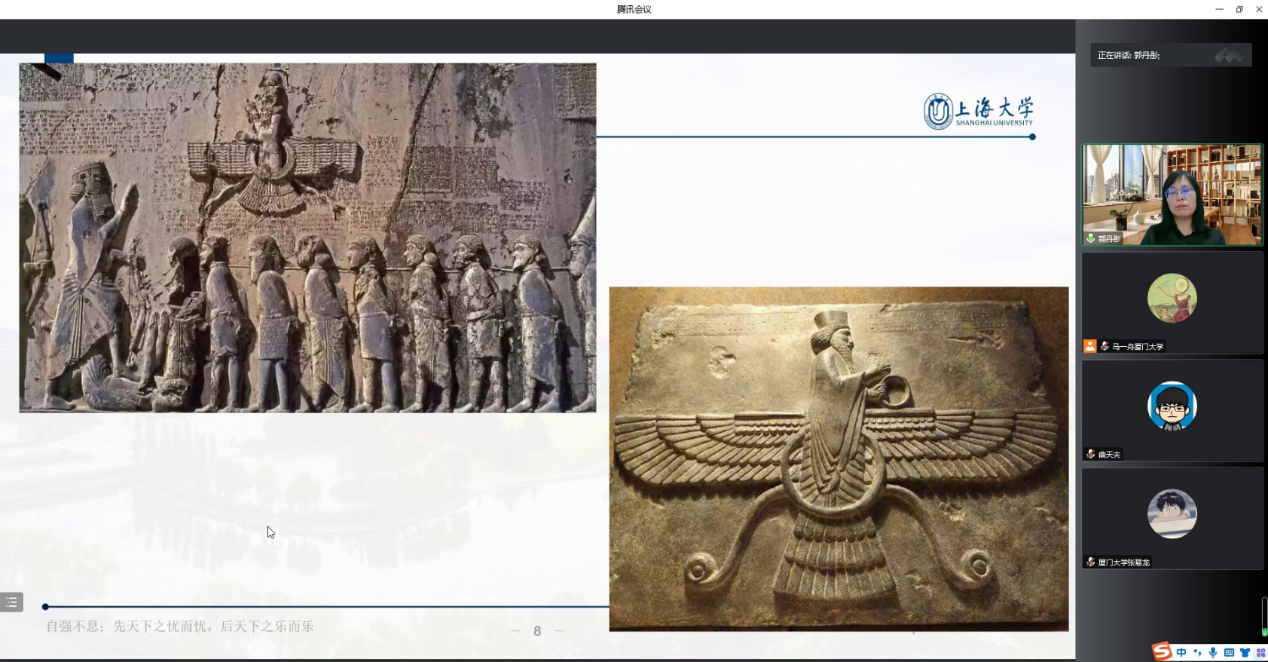Toggle Chinese/English input mode (中)
Viewport: 1268px width, 662px height.
click(1181, 653)
